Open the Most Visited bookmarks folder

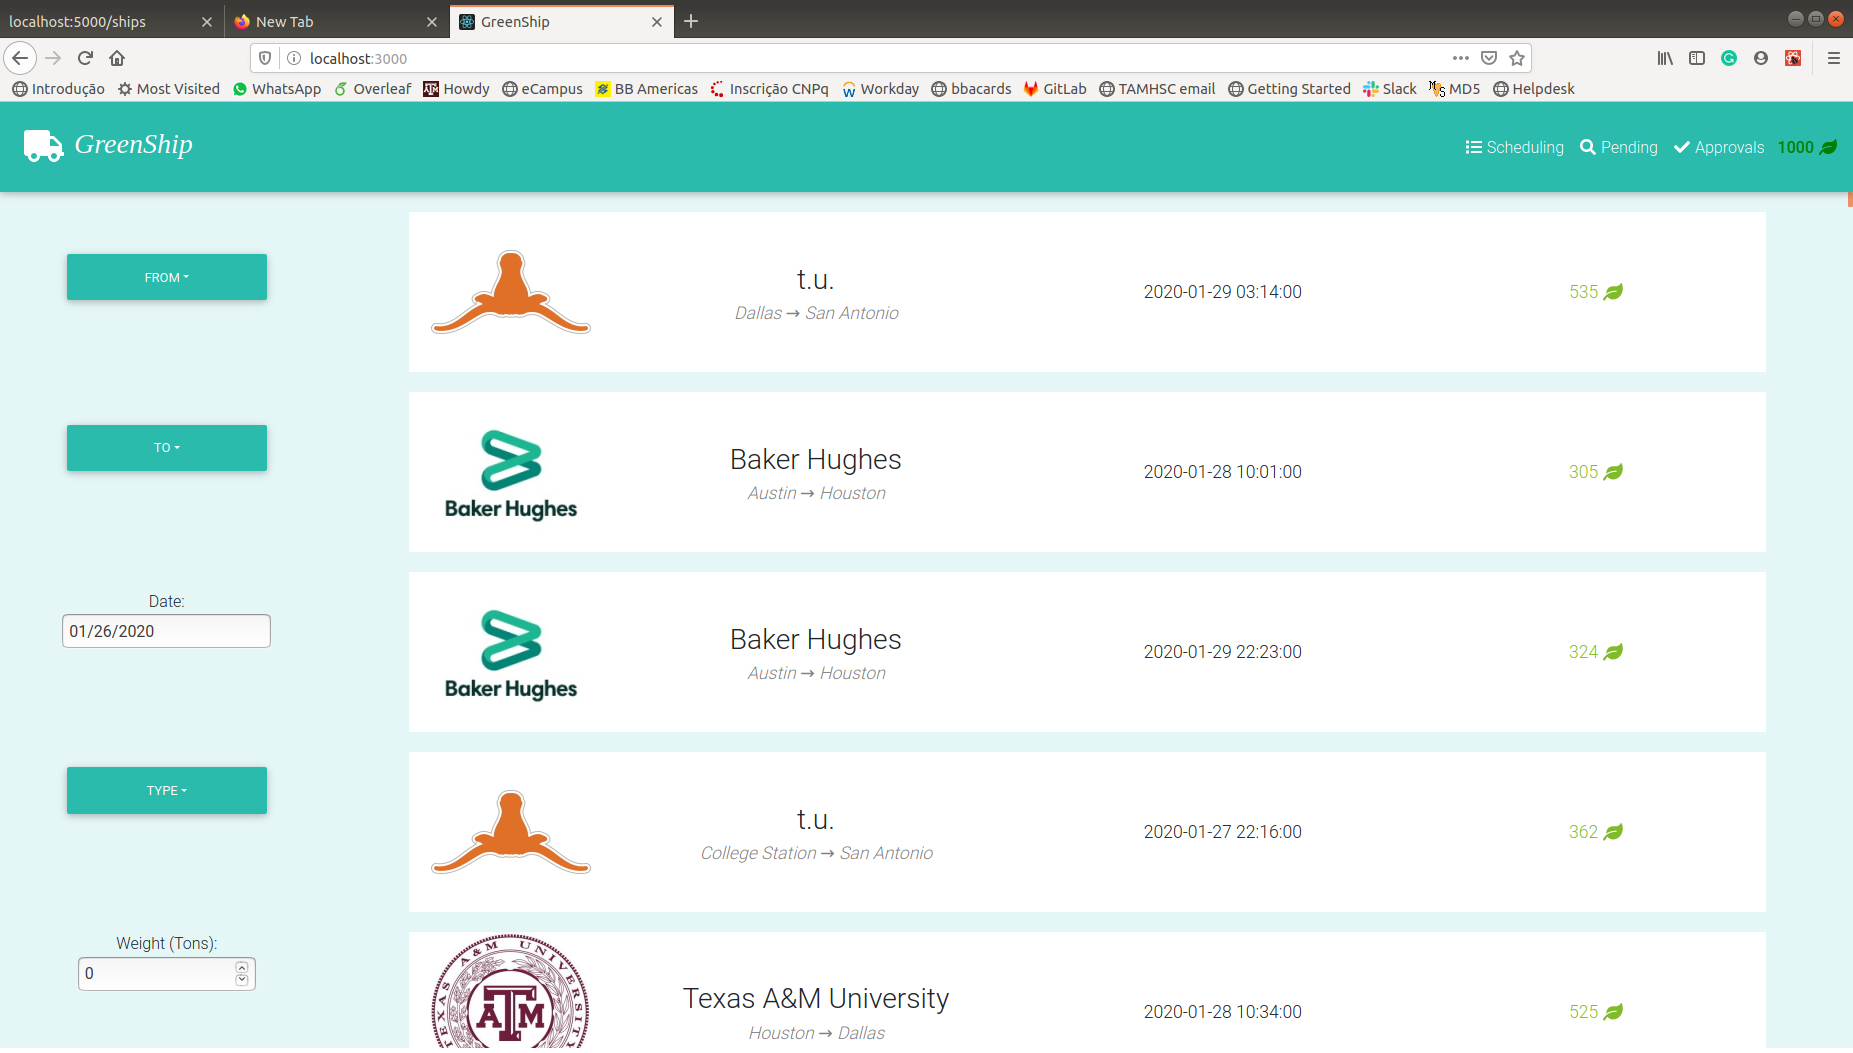pyautogui.click(x=168, y=89)
